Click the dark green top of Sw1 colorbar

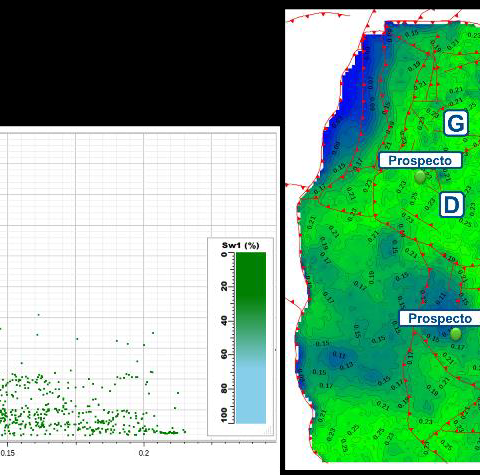point(251,267)
